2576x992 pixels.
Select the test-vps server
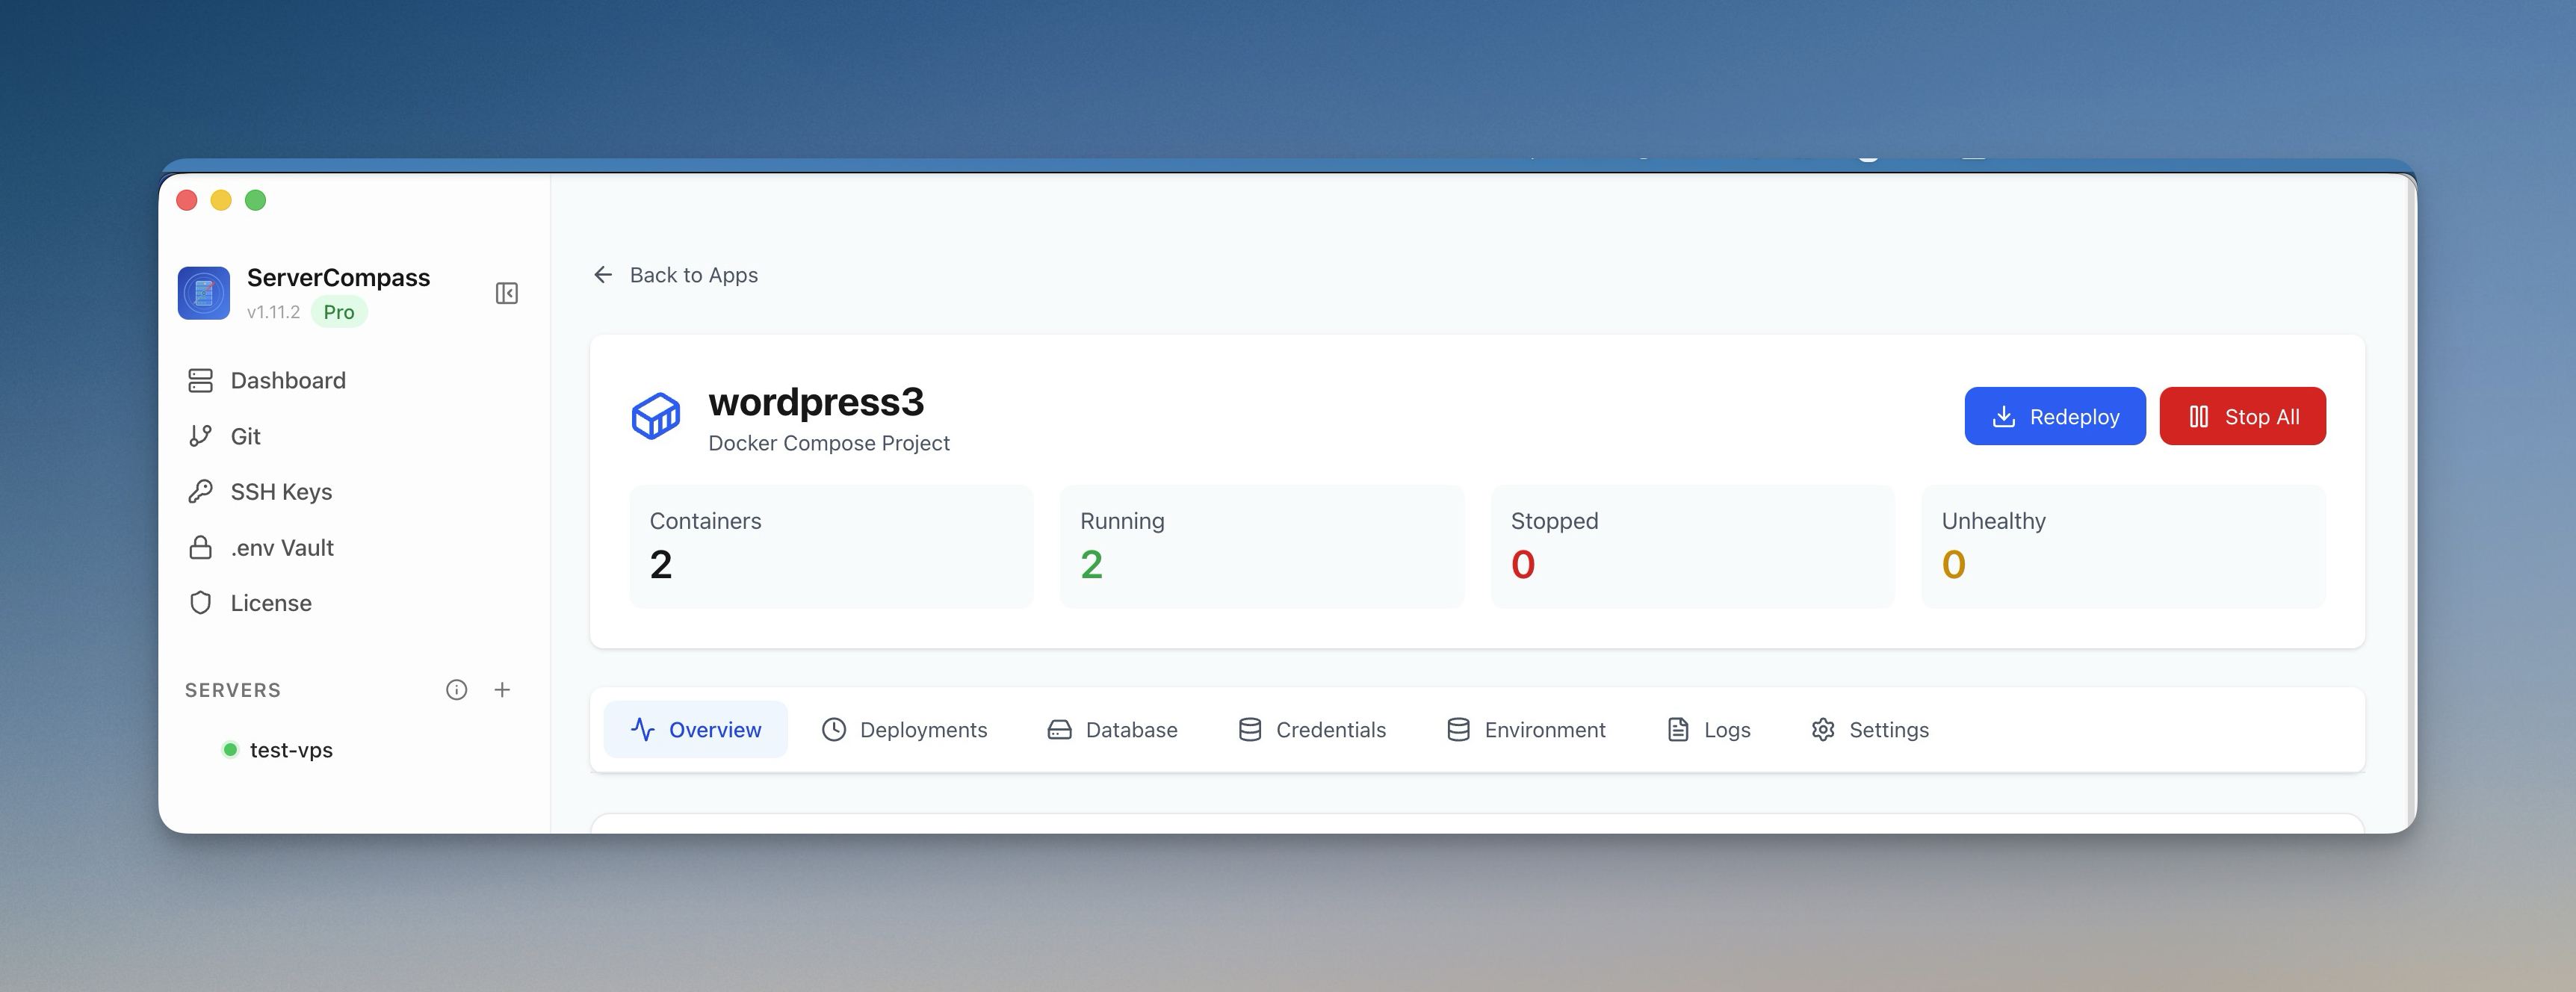click(290, 750)
